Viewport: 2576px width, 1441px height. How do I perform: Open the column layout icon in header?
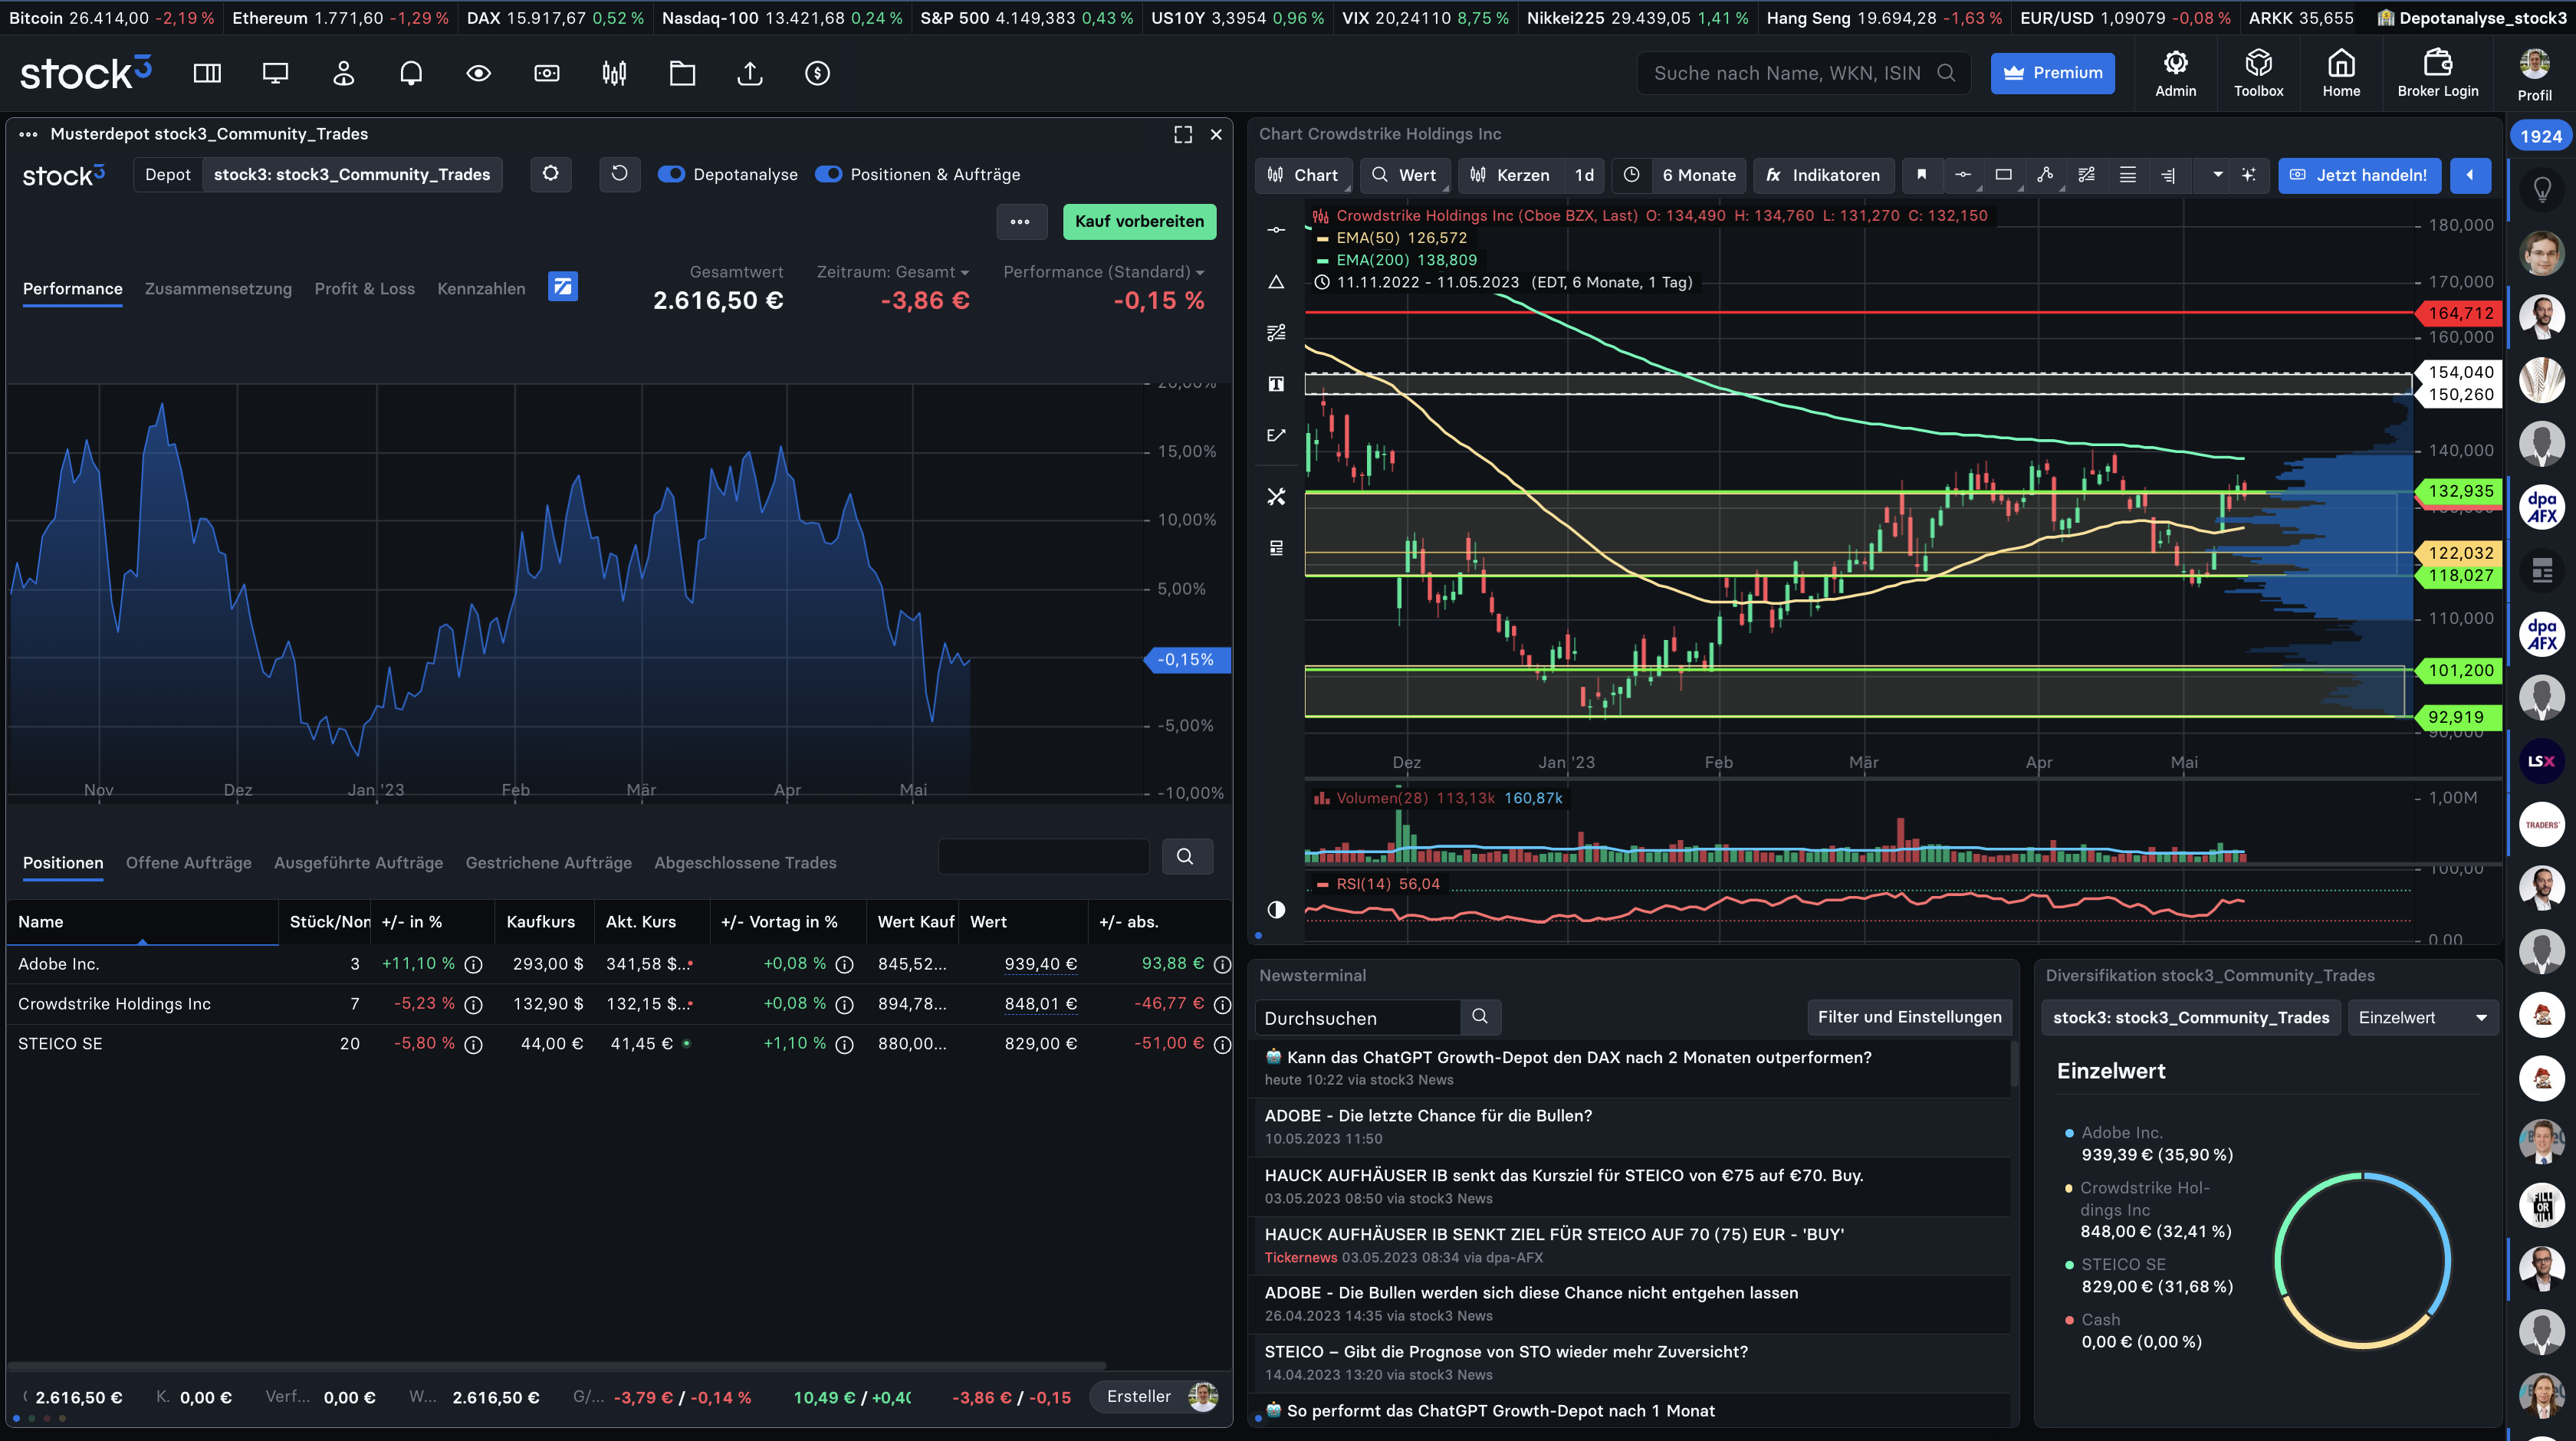(x=207, y=73)
